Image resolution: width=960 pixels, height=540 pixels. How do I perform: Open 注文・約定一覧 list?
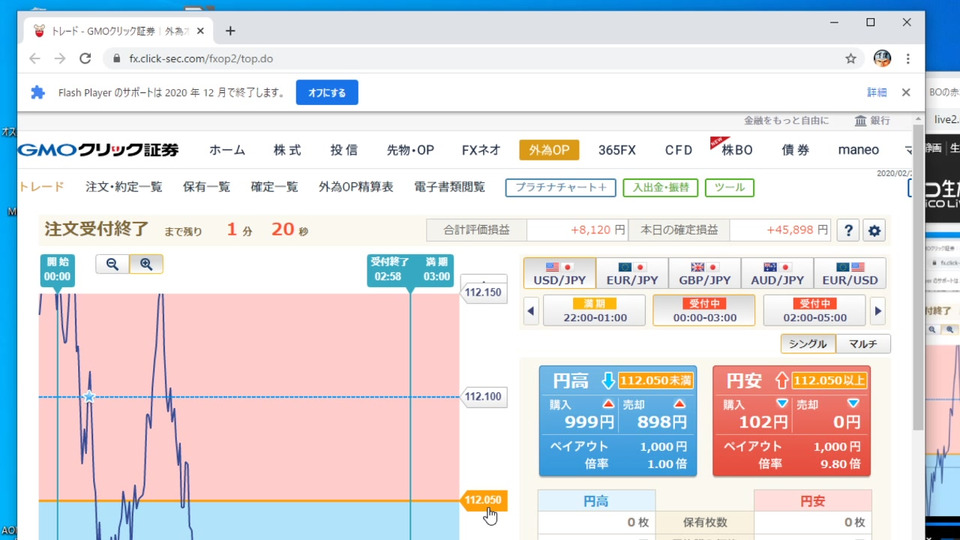(124, 187)
